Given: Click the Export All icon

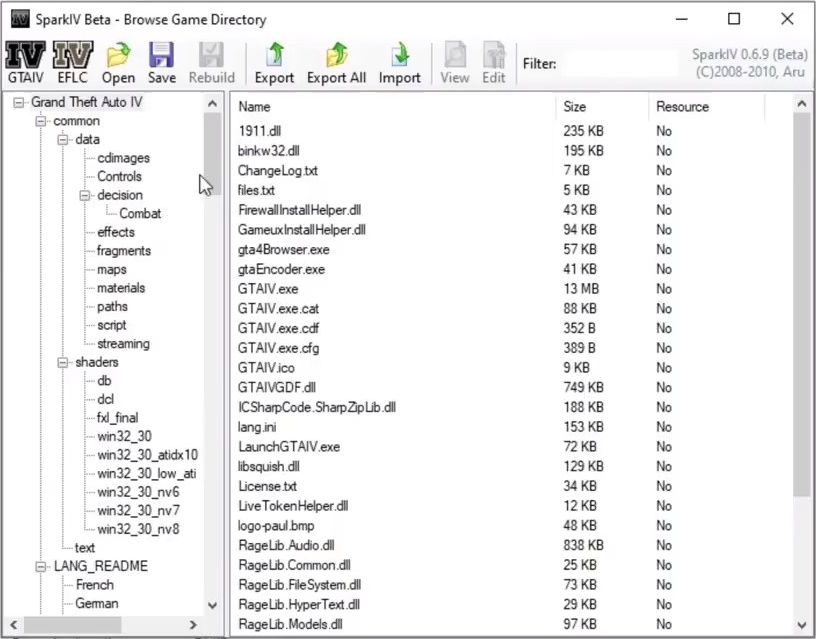Looking at the screenshot, I should [335, 62].
